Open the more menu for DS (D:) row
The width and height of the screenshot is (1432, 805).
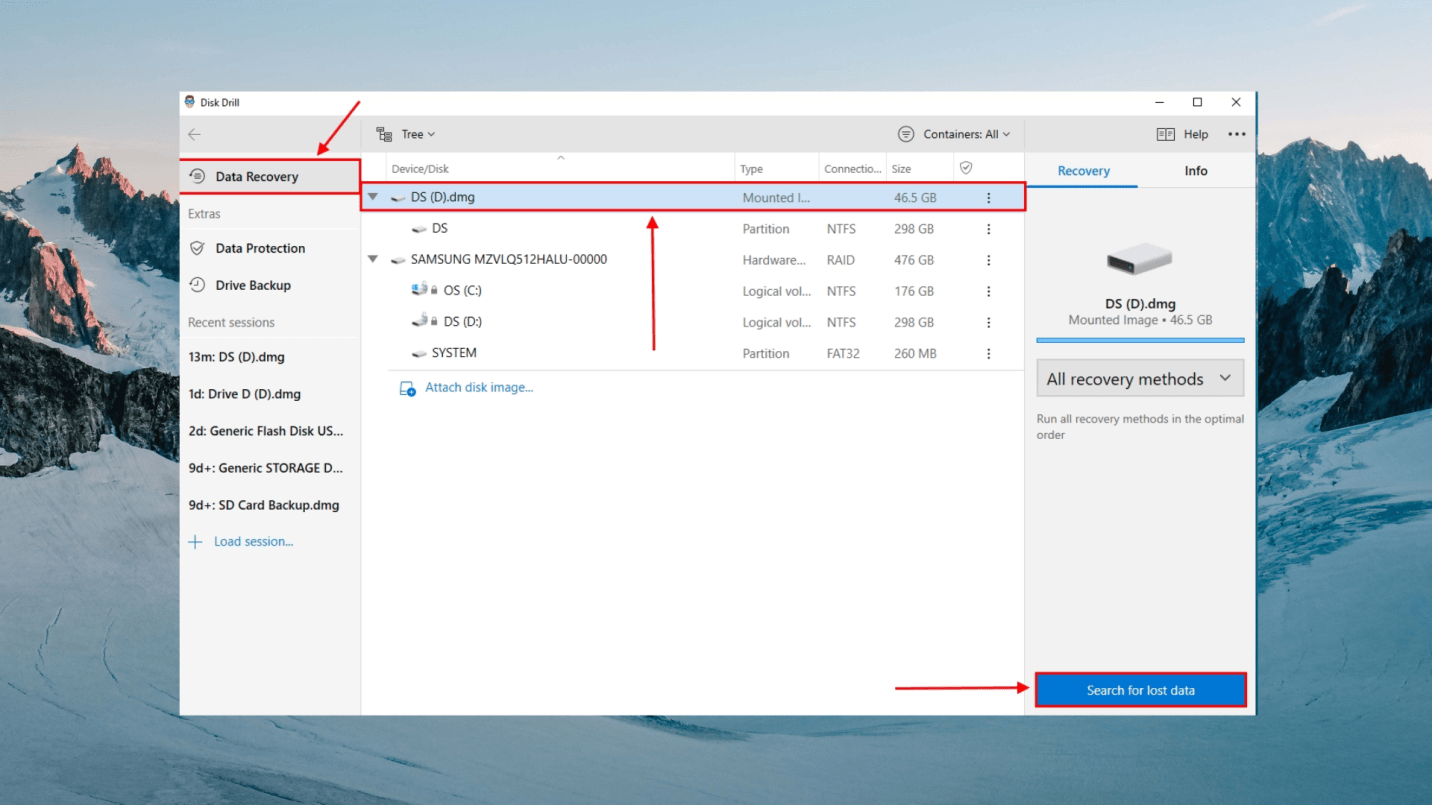[989, 322]
